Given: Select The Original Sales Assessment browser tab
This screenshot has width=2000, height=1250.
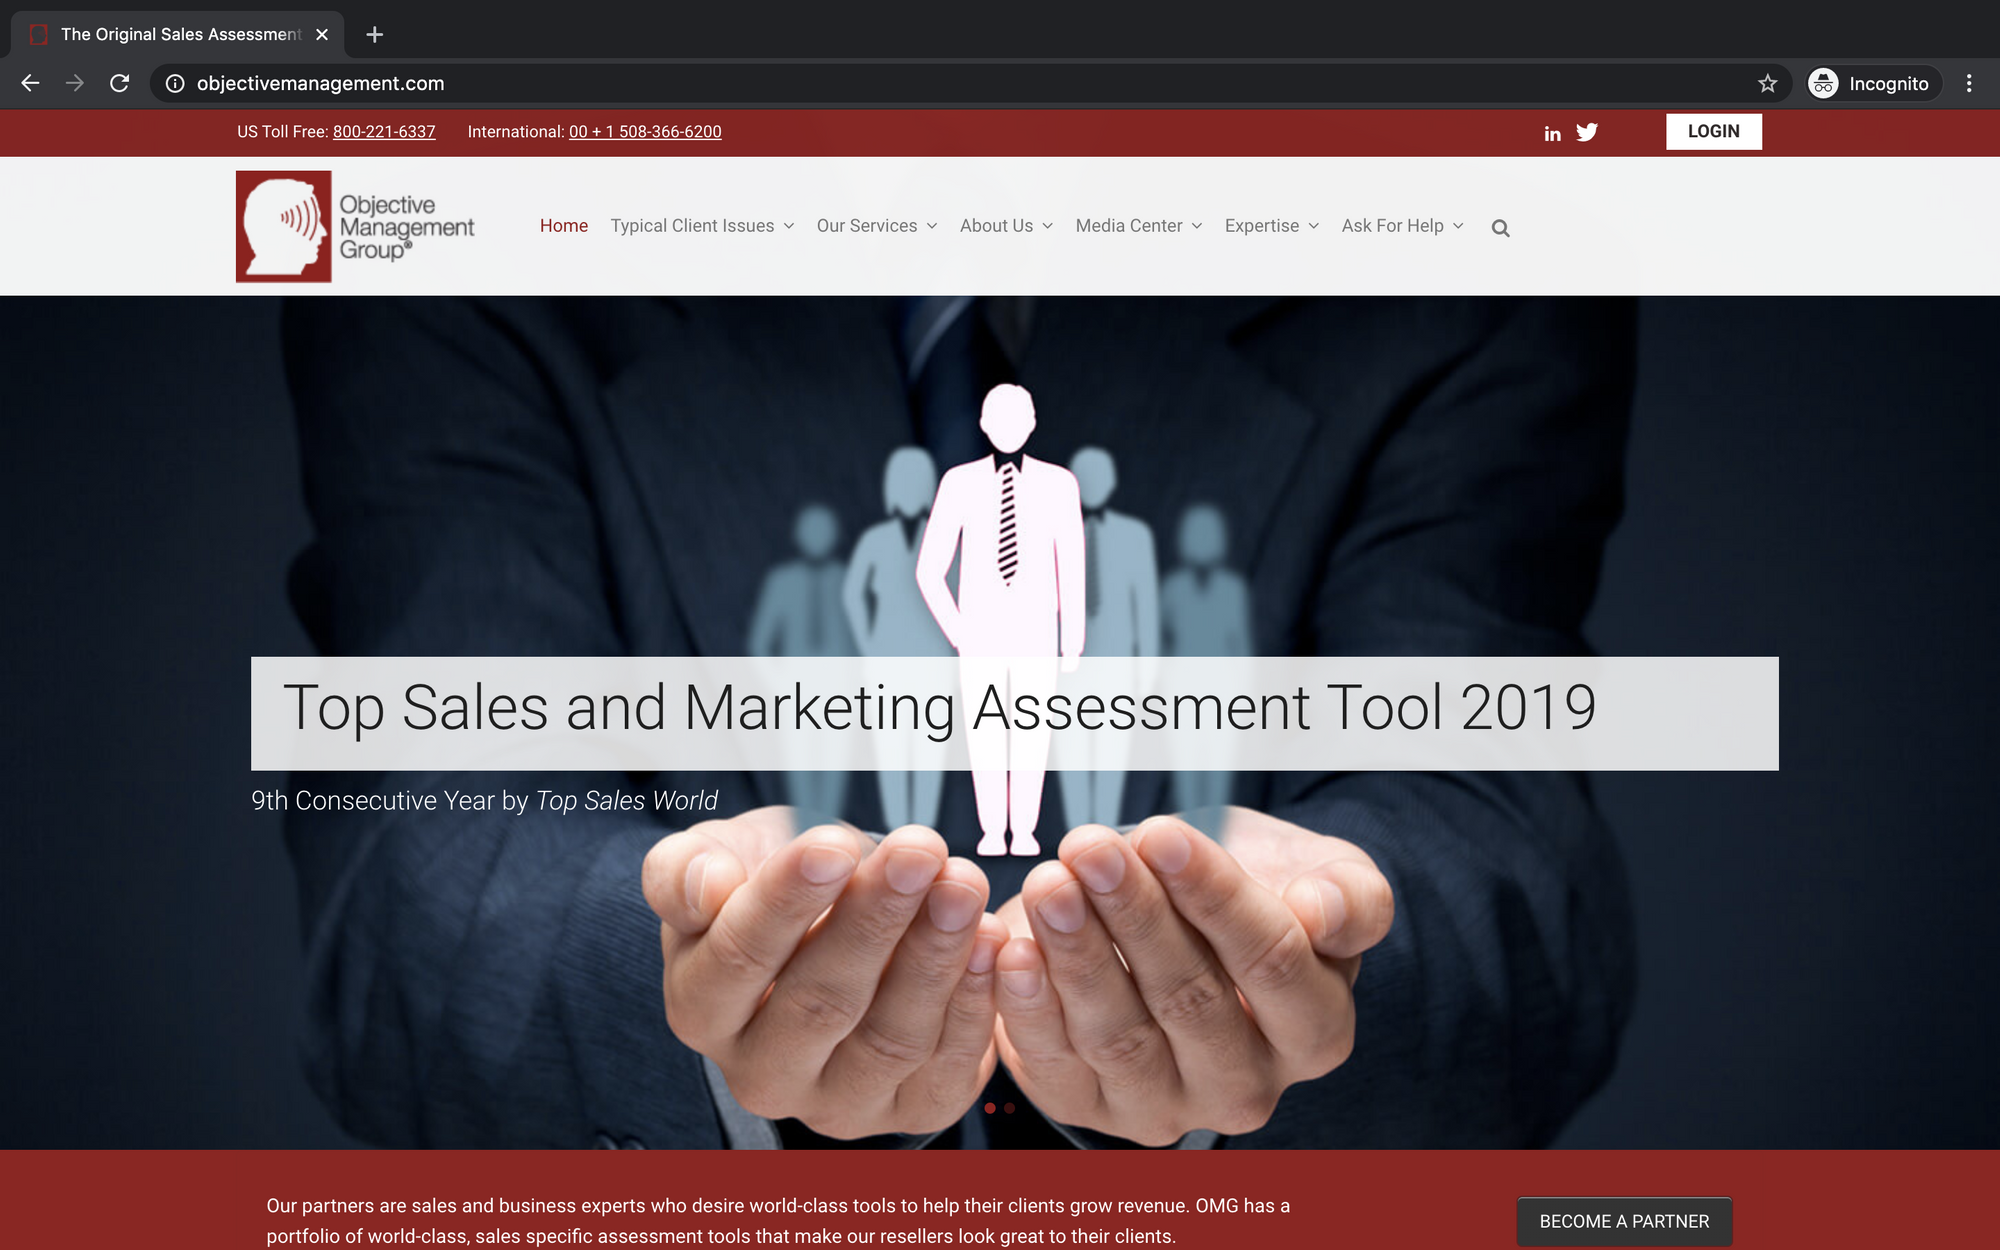Looking at the screenshot, I should click(178, 35).
